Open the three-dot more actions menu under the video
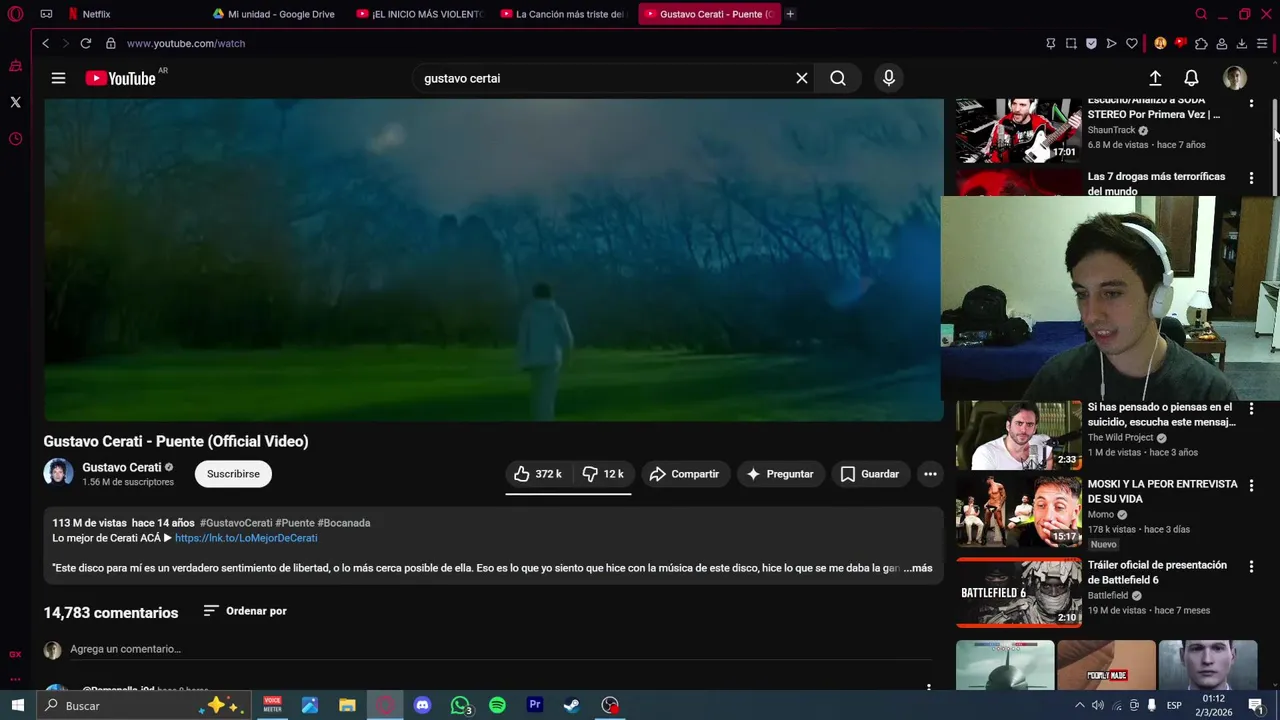Screen dimensions: 1280x720 click(x=930, y=474)
